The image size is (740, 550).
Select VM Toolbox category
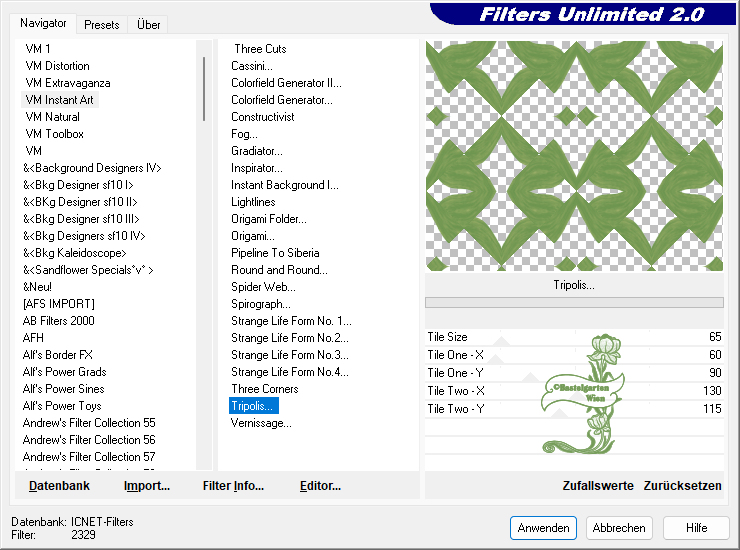click(x=55, y=134)
